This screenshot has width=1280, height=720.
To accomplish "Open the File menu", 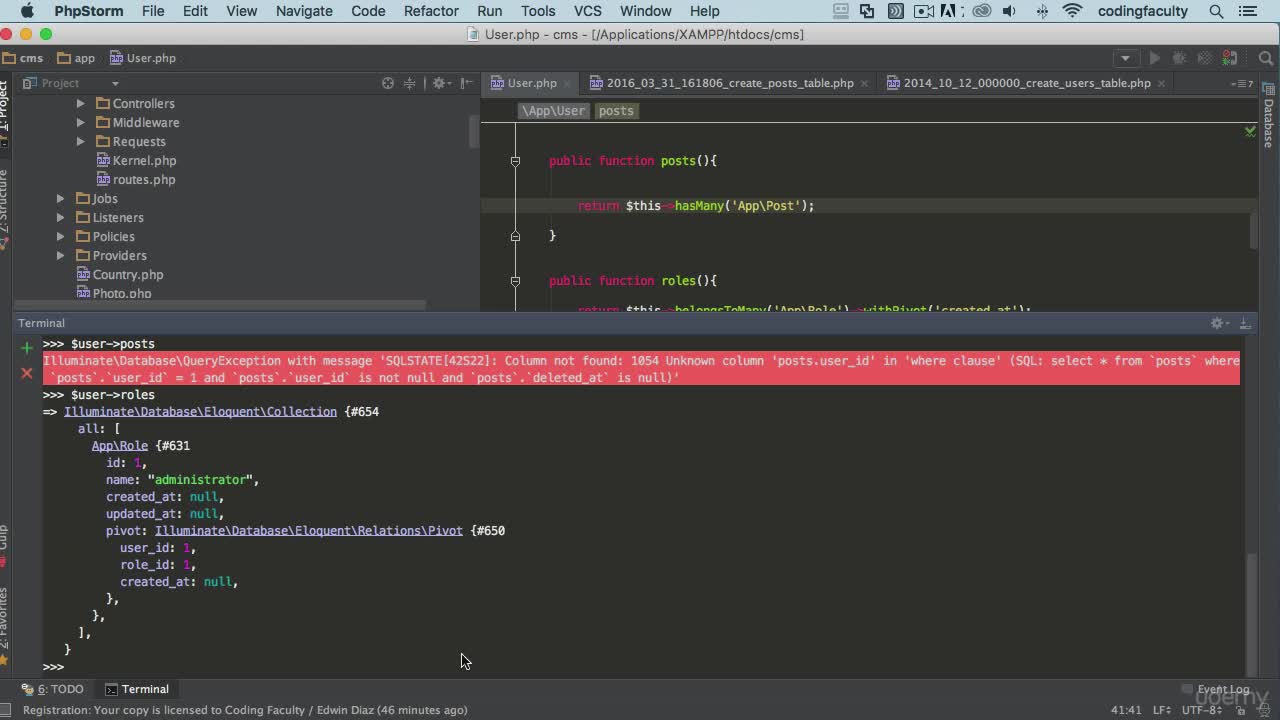I will (153, 11).
